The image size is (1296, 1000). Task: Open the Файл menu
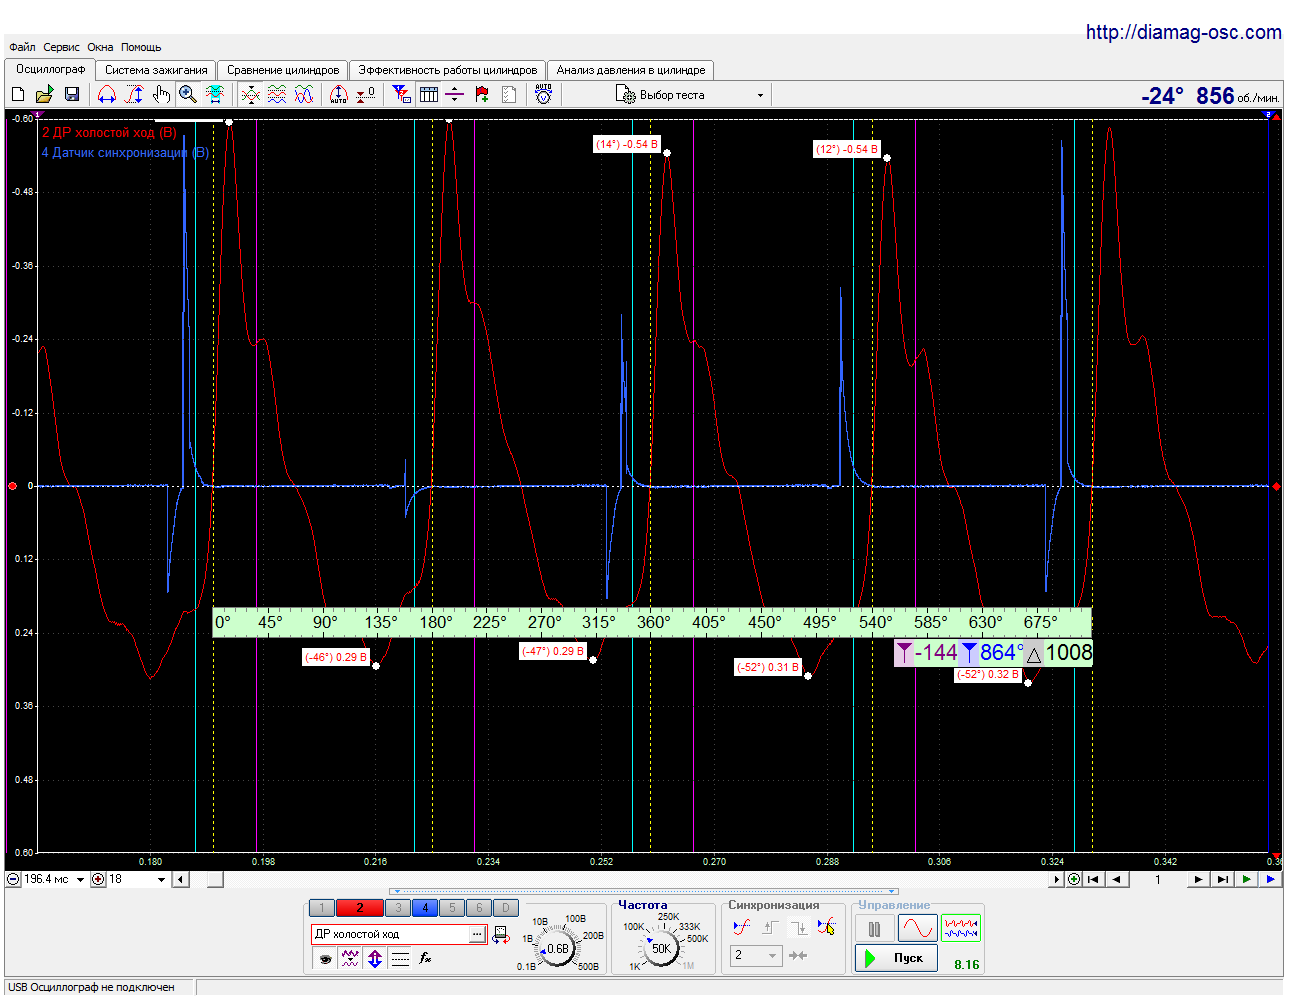(22, 47)
